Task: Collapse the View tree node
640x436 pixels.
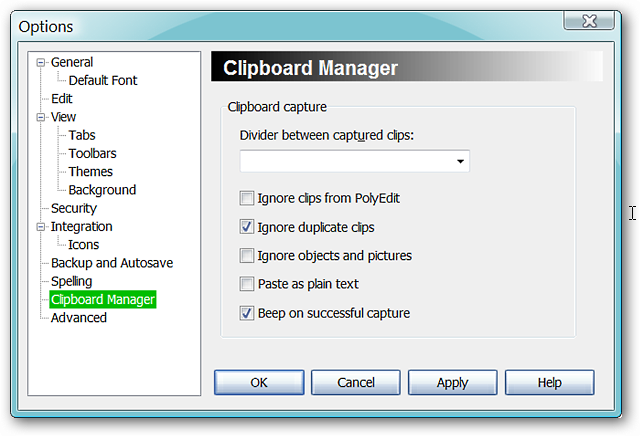Action: (40, 117)
